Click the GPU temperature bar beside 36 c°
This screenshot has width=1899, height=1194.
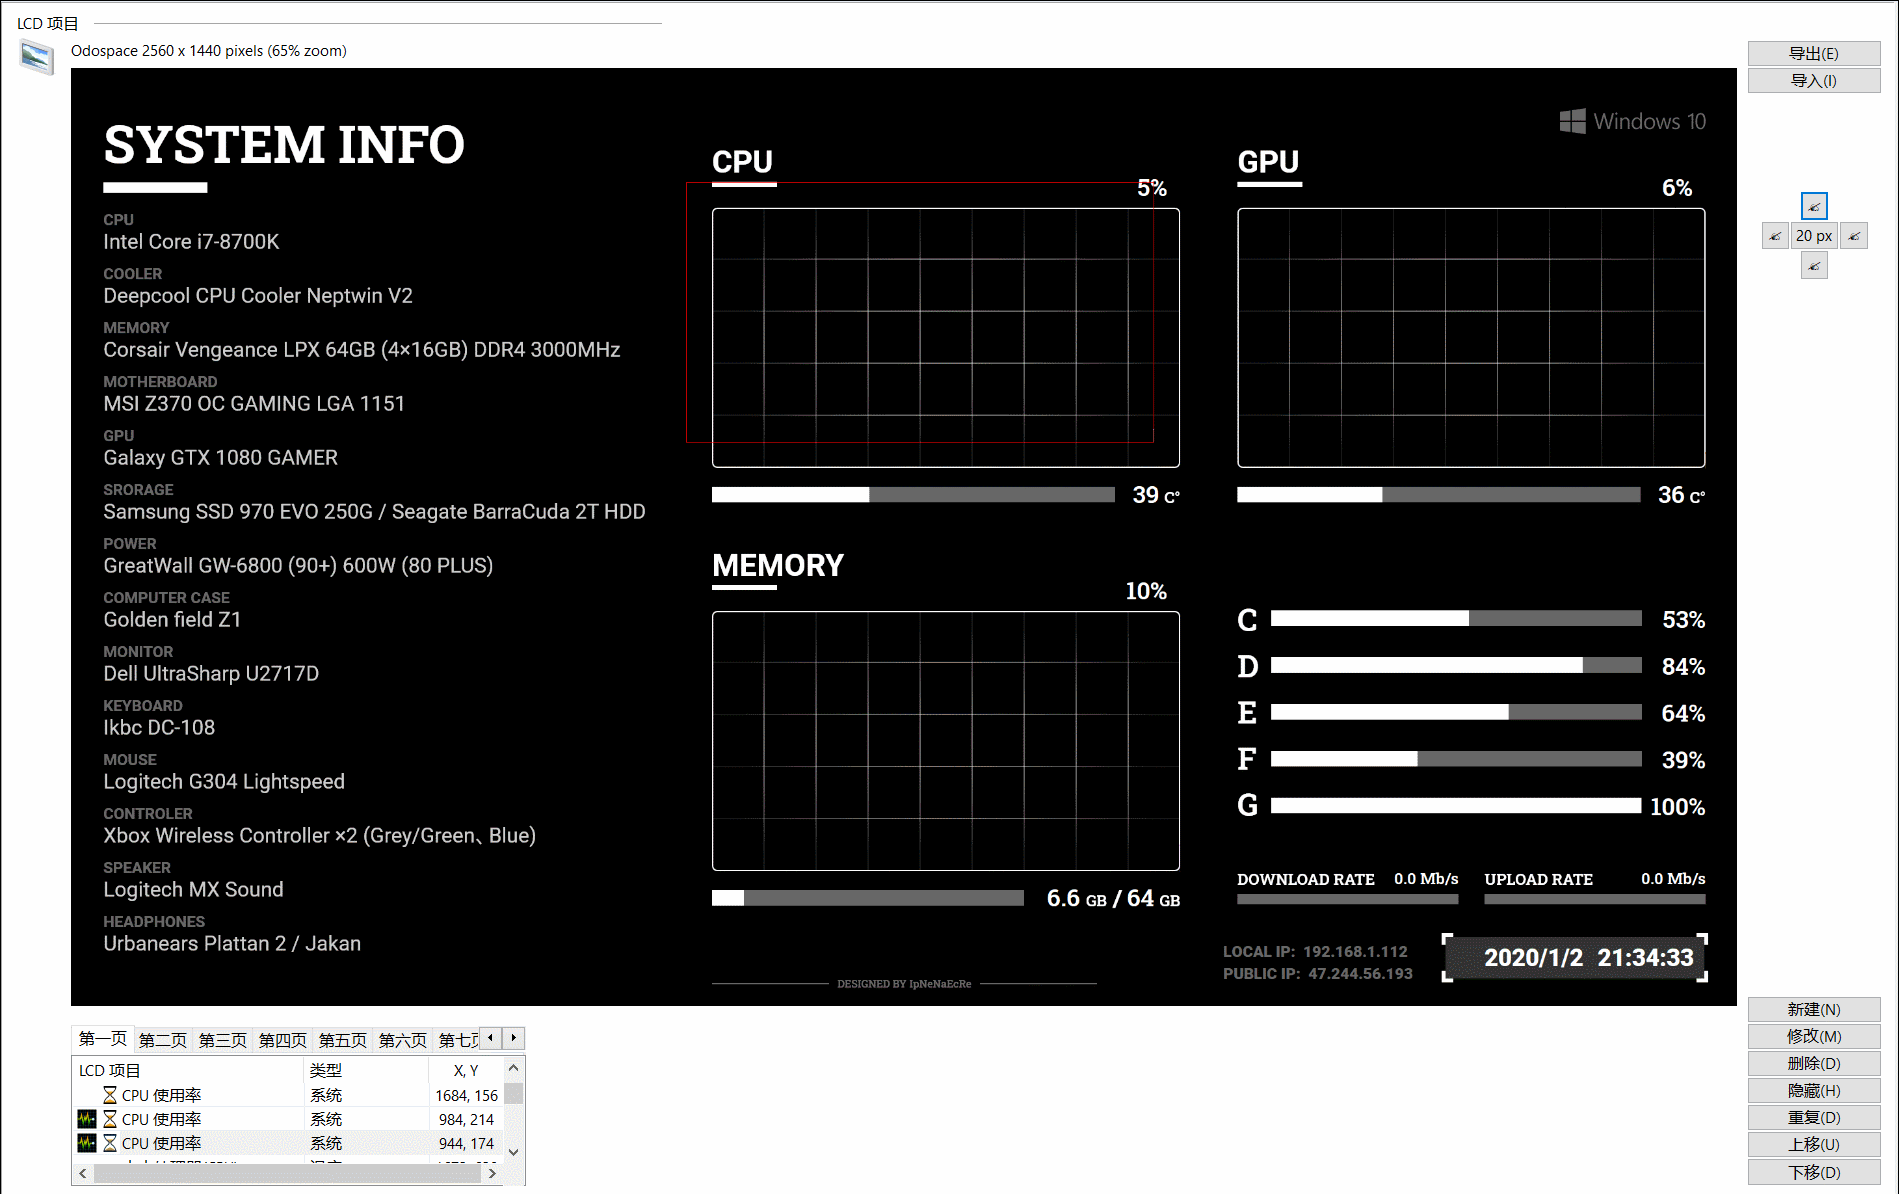(1439, 495)
